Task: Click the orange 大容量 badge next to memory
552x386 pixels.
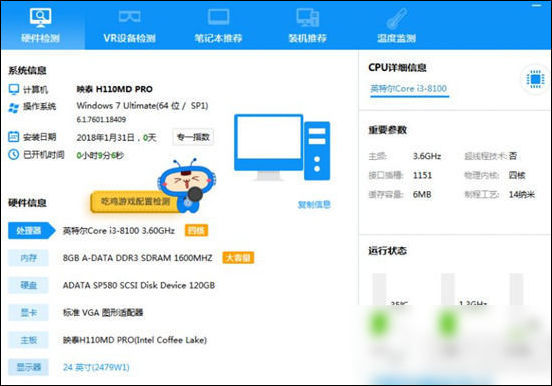Action: [x=238, y=258]
